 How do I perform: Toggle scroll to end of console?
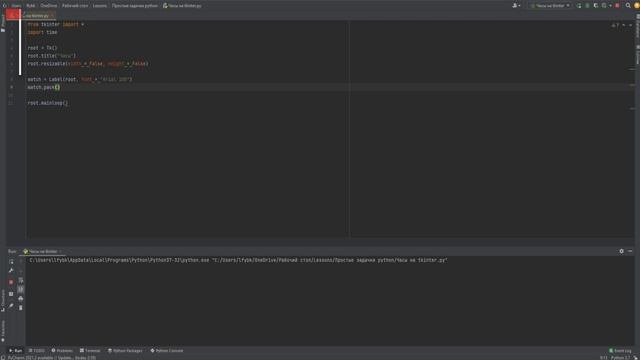(21, 289)
